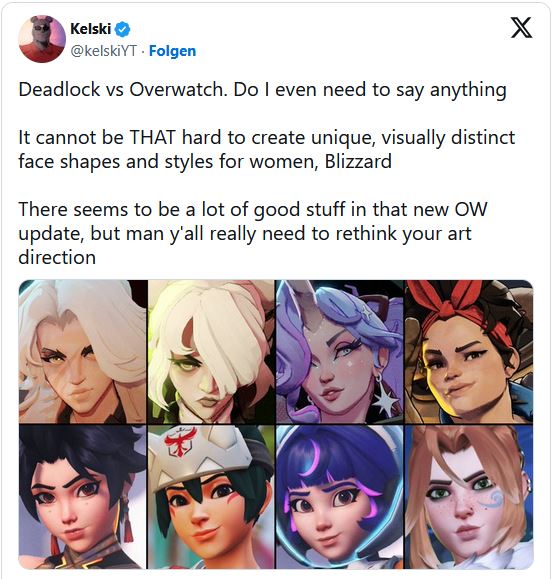Open blue-haired character in space helmet portrait
This screenshot has height=579, width=557.
coord(340,497)
